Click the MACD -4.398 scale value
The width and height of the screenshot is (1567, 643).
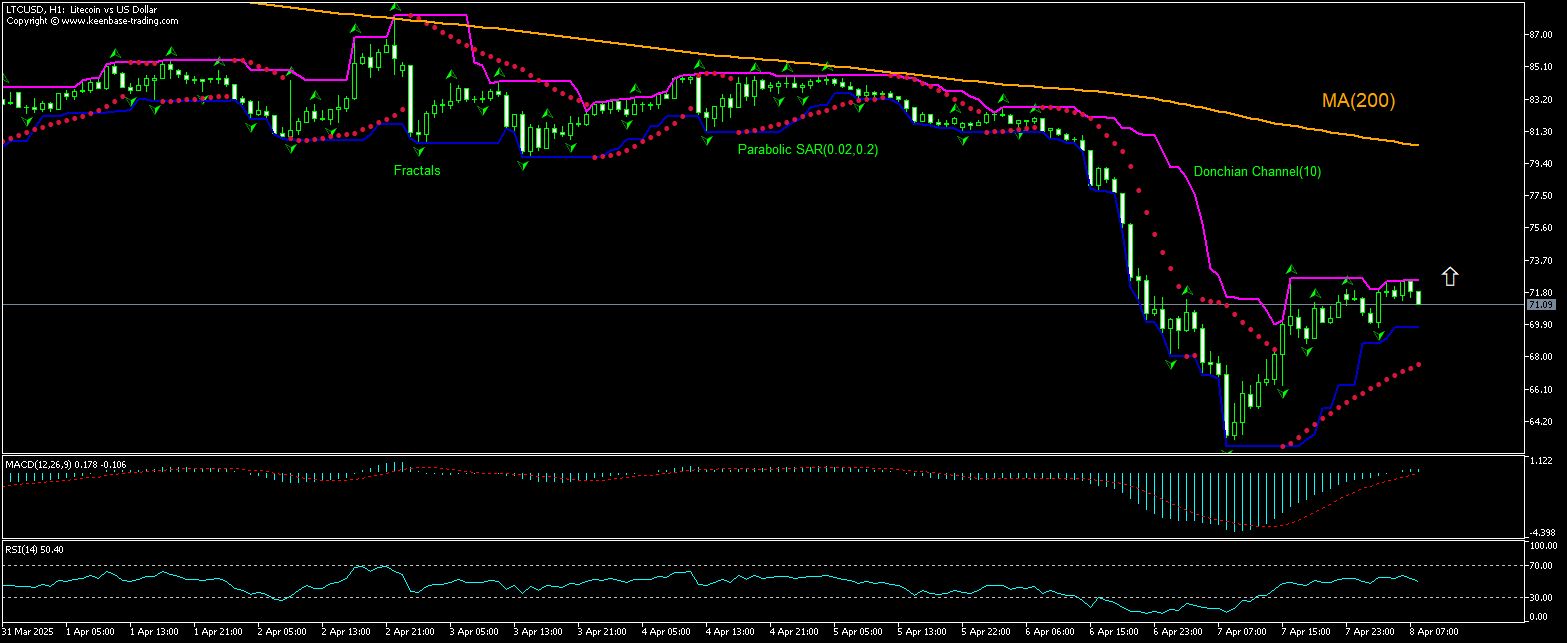click(1541, 532)
